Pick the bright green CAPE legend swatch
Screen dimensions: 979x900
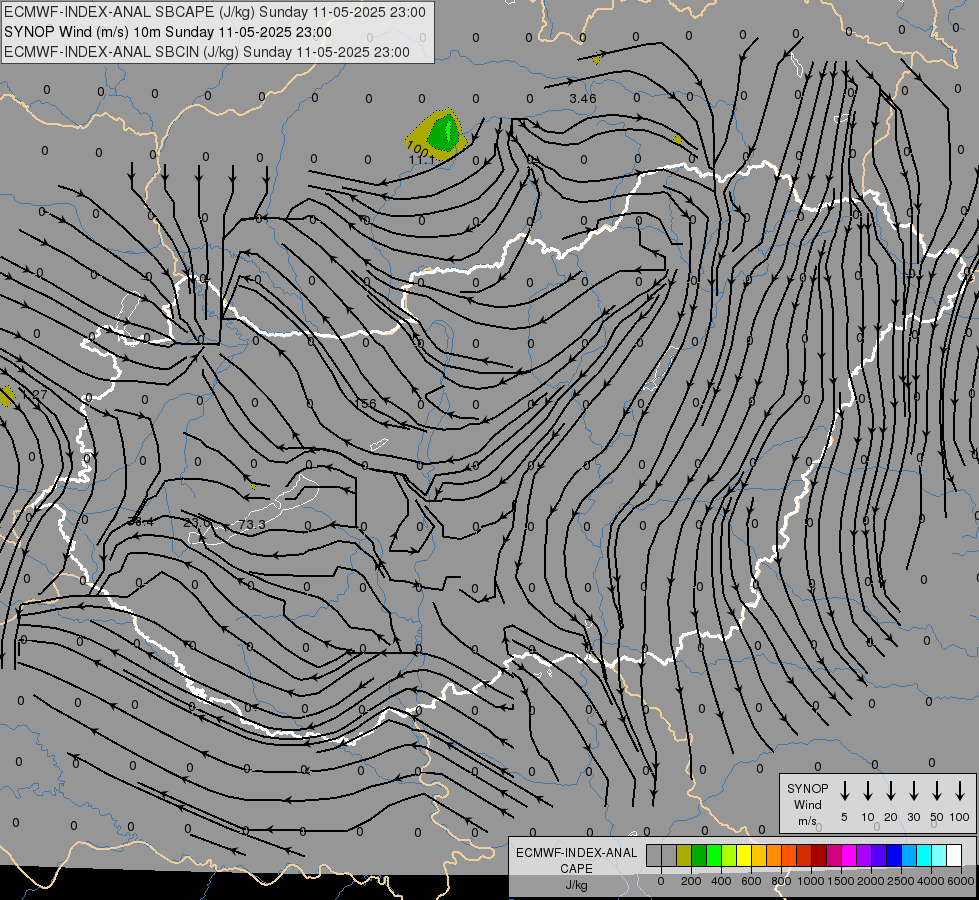click(x=714, y=855)
